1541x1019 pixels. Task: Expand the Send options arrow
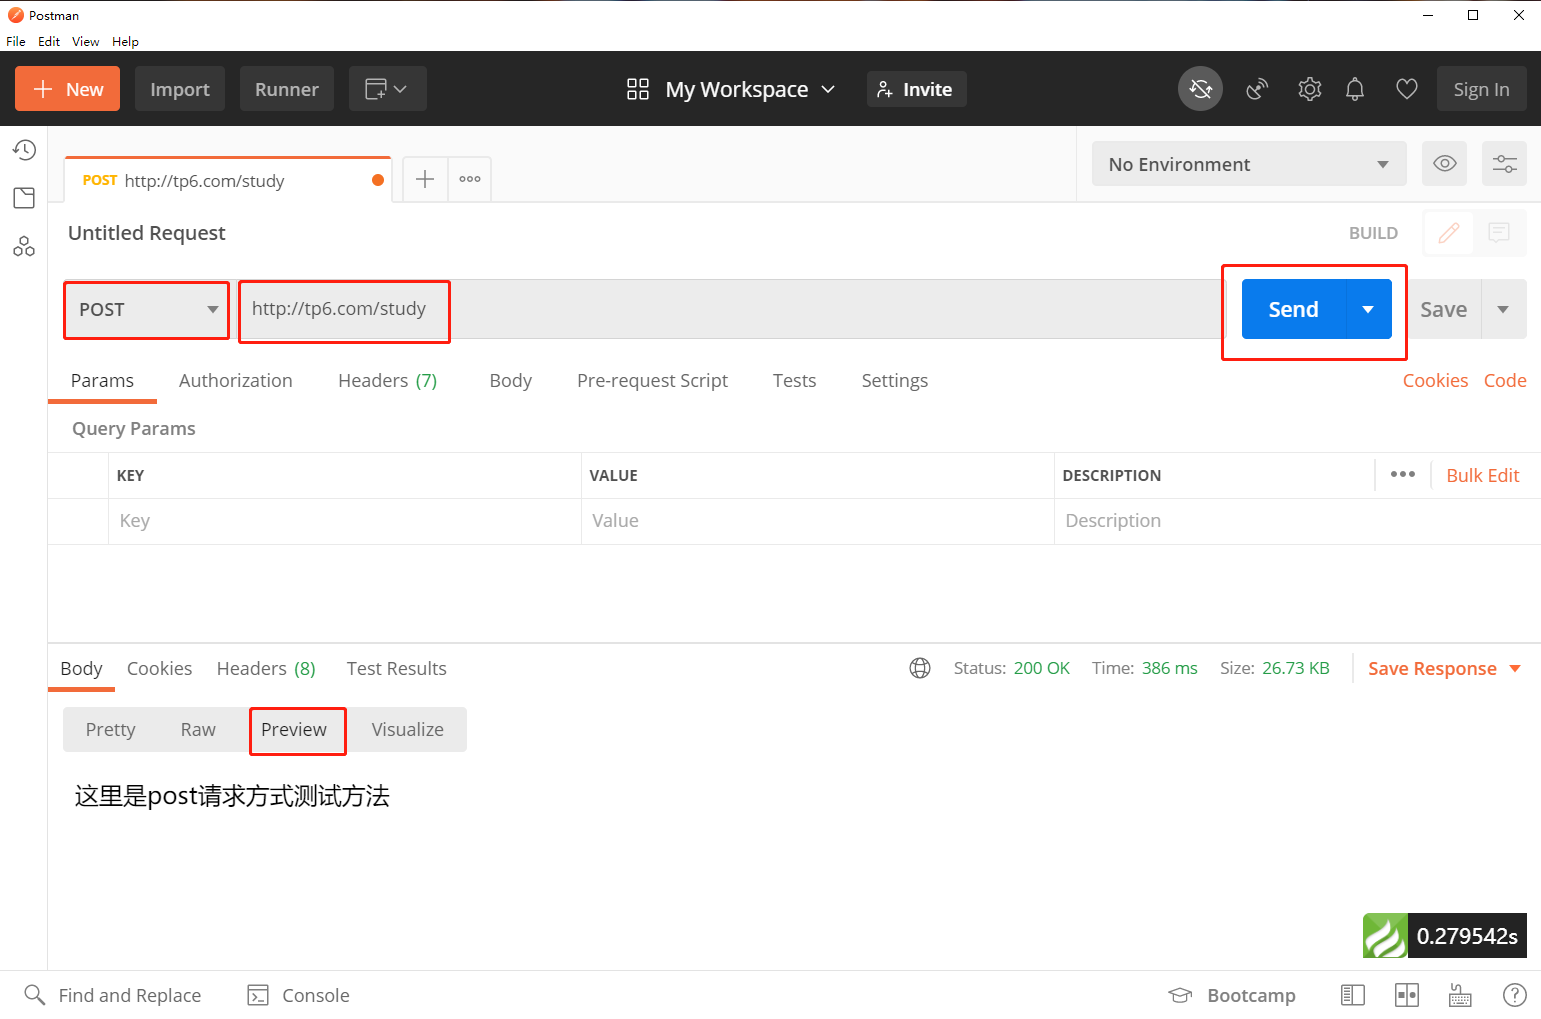pos(1368,309)
